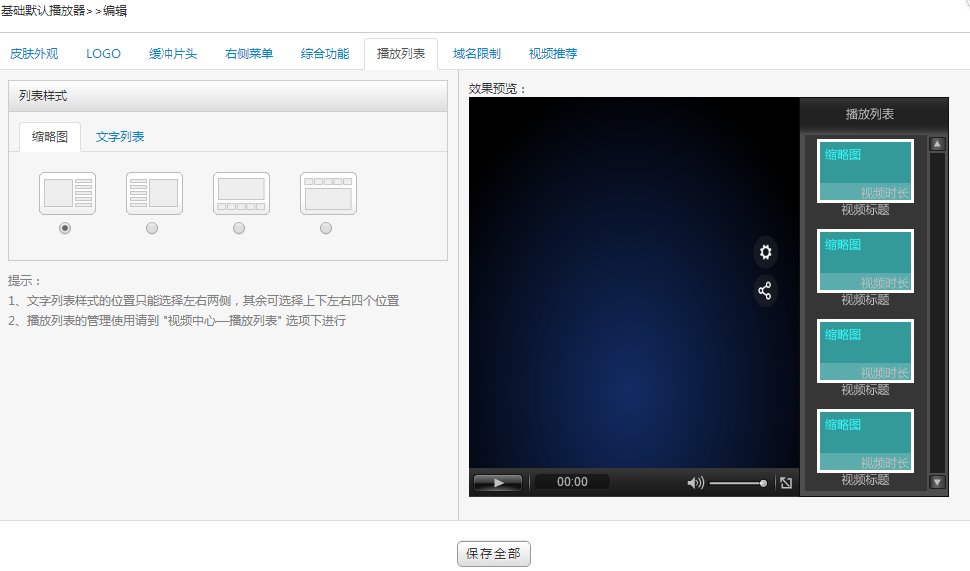The width and height of the screenshot is (970, 571).
Task: Click the 播放列表 header in preview
Action: coord(870,114)
